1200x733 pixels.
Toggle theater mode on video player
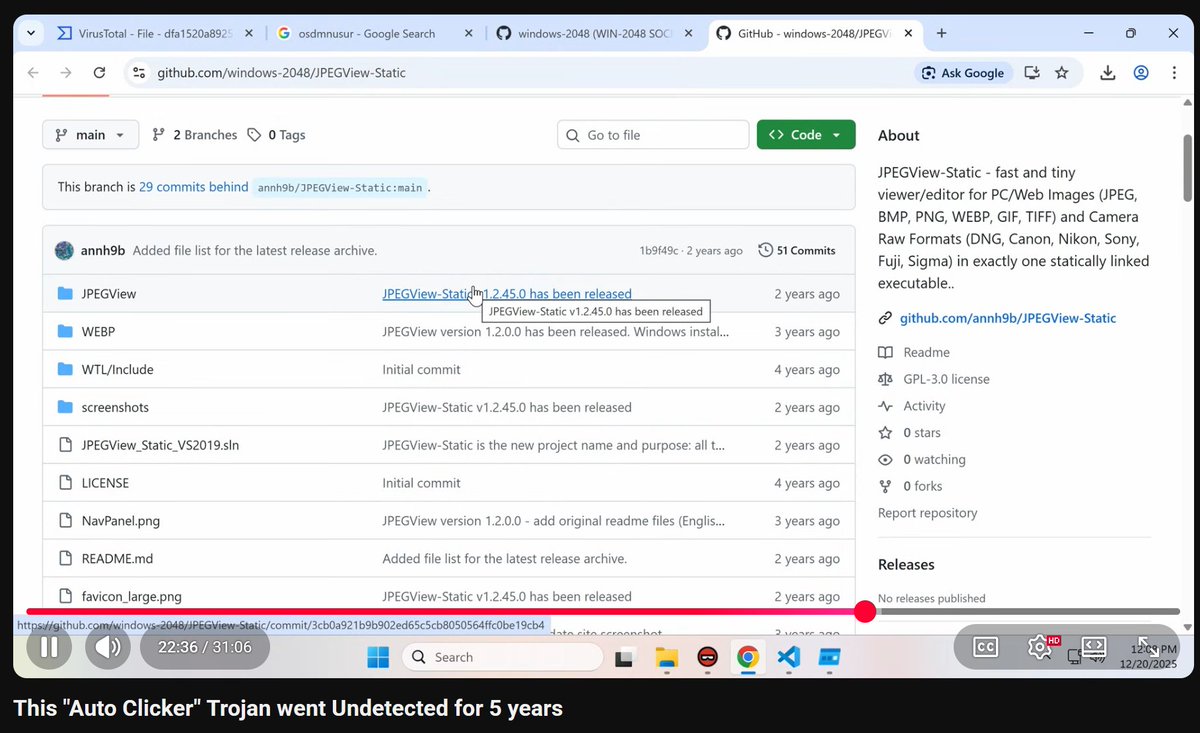(x=1094, y=647)
